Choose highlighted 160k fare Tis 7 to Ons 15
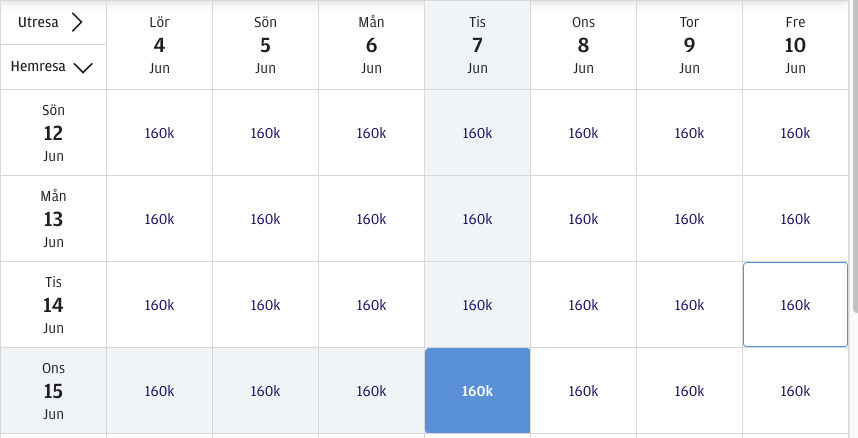This screenshot has width=858, height=438. (x=477, y=391)
